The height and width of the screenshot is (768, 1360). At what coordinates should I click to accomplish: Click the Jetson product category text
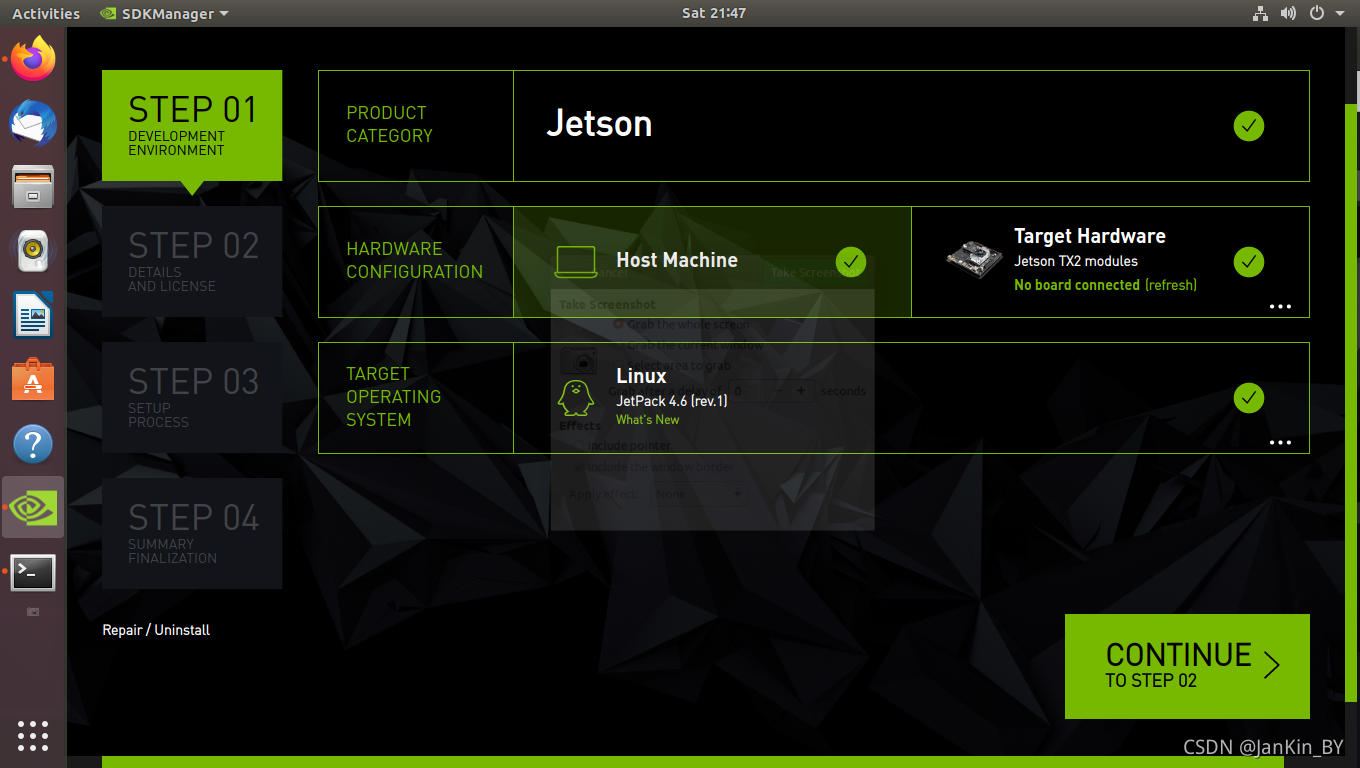point(599,123)
